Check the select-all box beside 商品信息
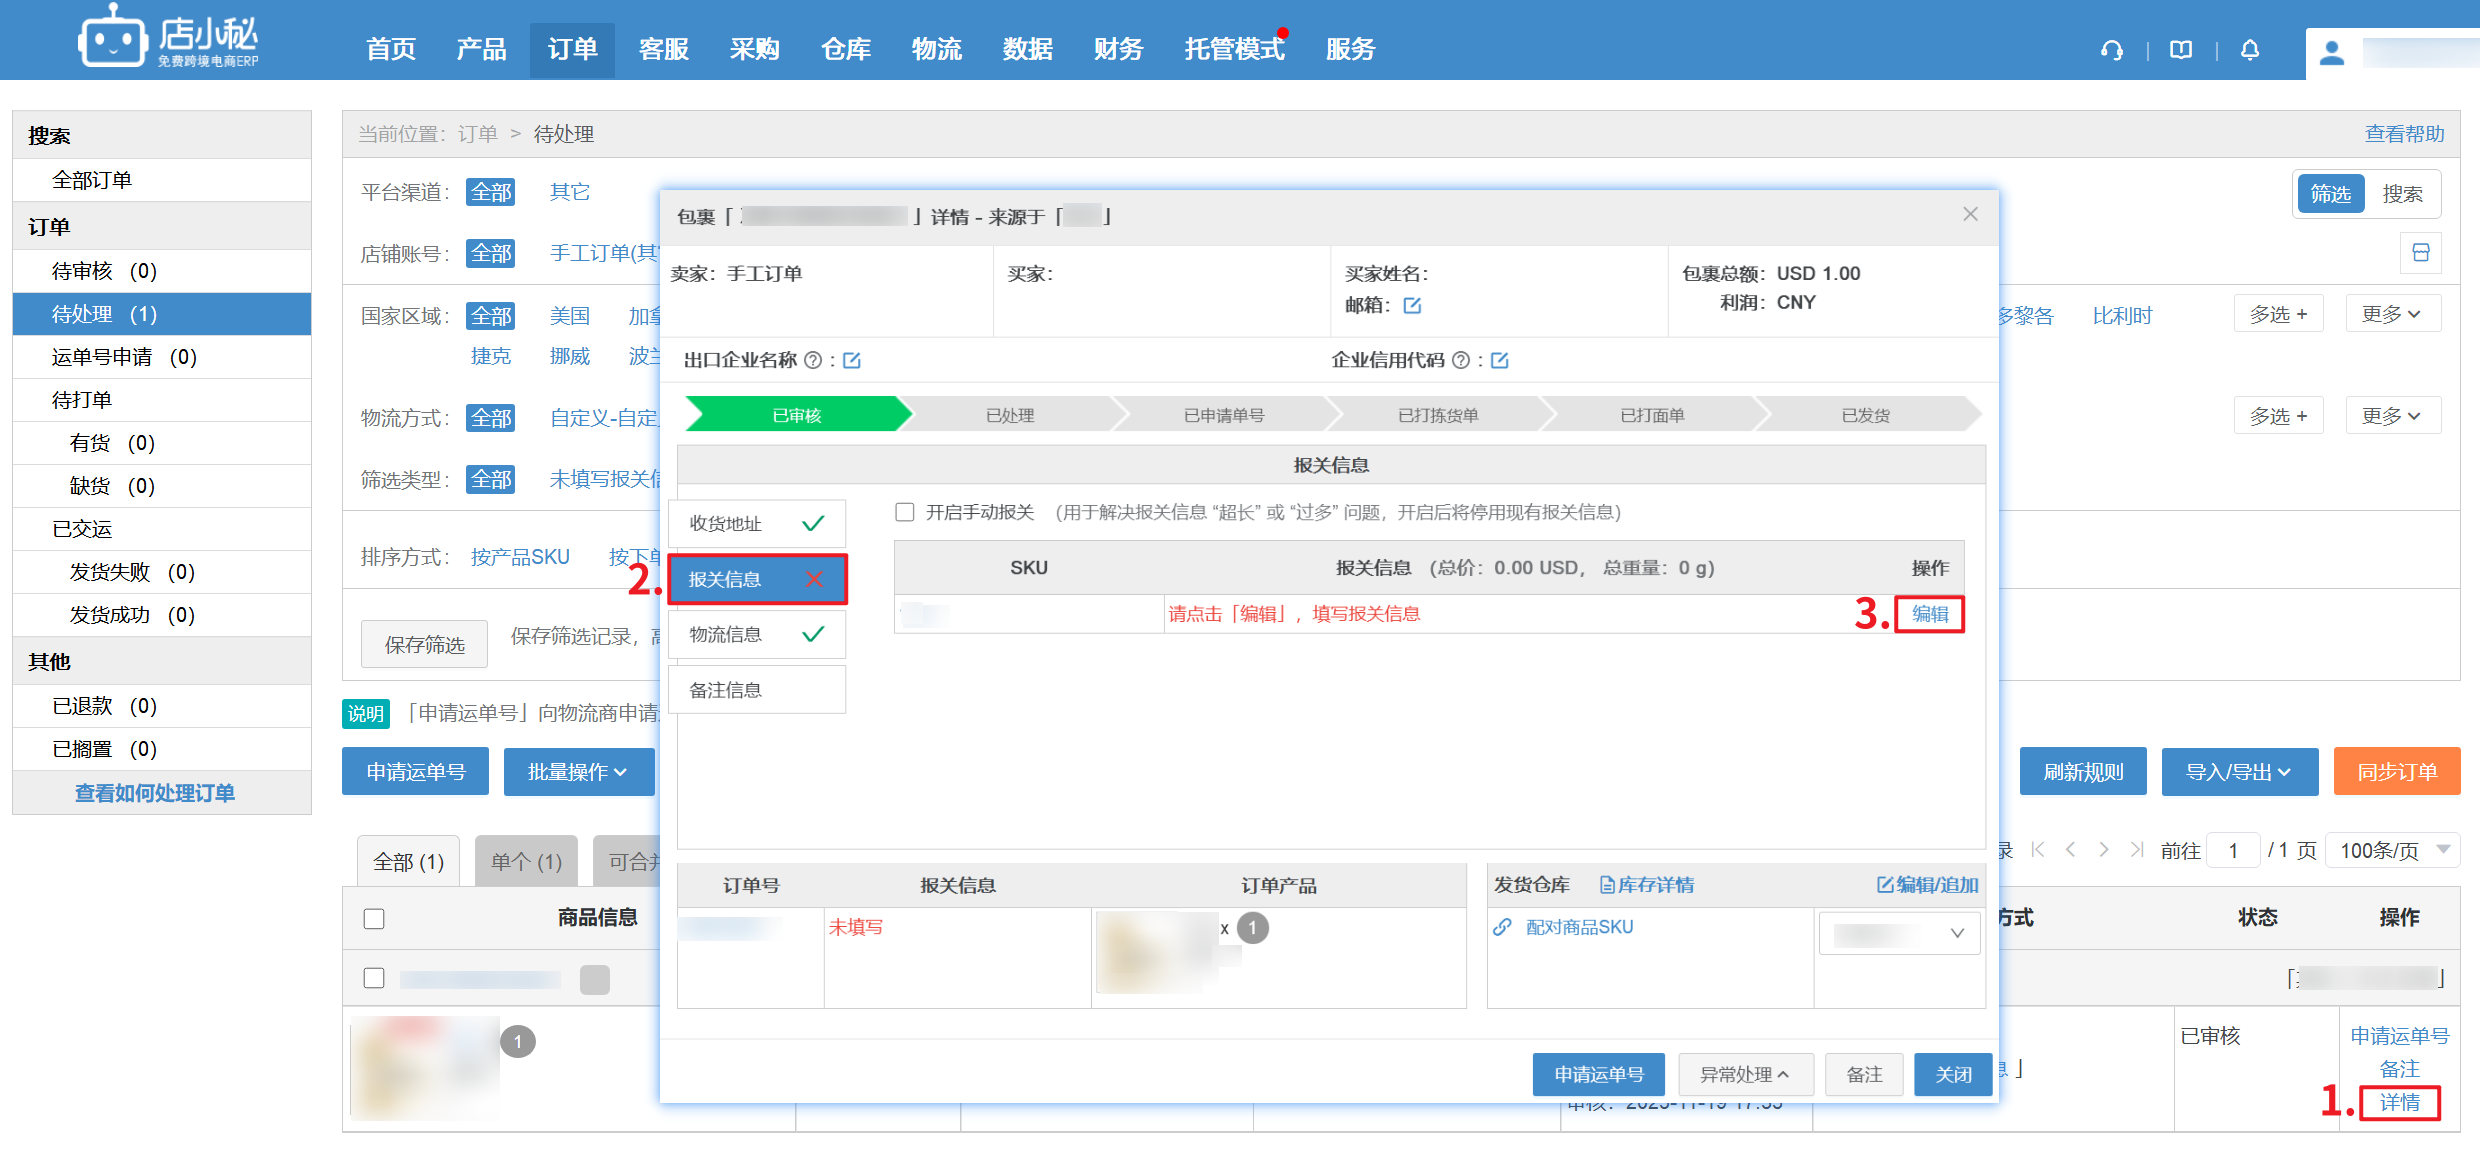 click(x=374, y=918)
